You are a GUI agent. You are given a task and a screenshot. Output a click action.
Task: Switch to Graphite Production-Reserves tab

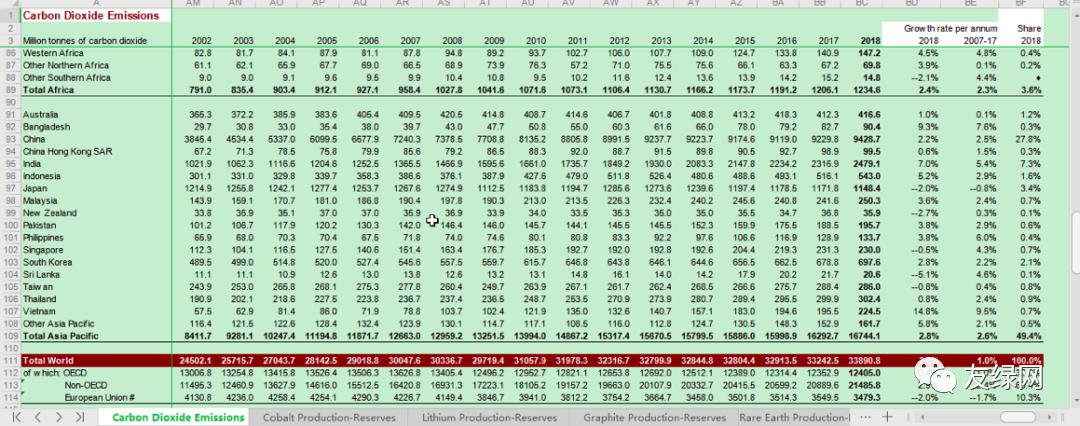654,417
